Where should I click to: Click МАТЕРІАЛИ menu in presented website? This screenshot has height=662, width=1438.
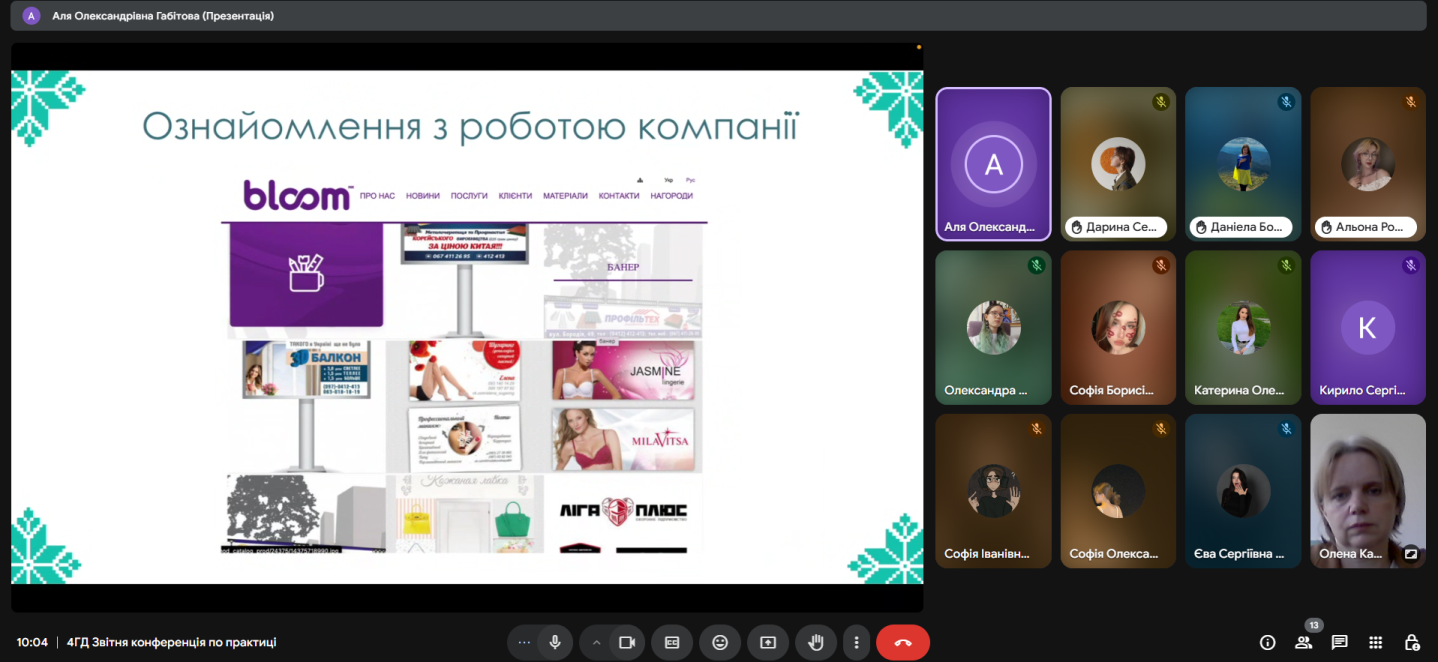(x=565, y=196)
